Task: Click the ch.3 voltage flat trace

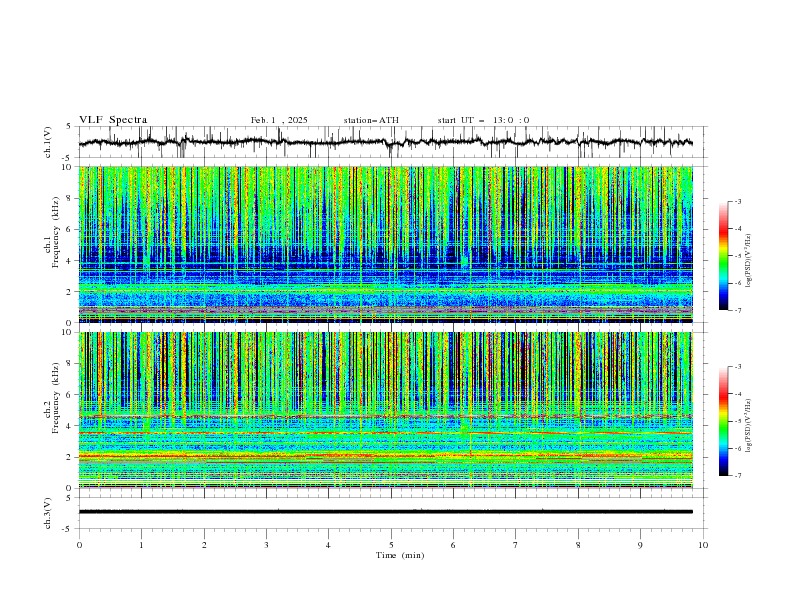Action: [386, 512]
